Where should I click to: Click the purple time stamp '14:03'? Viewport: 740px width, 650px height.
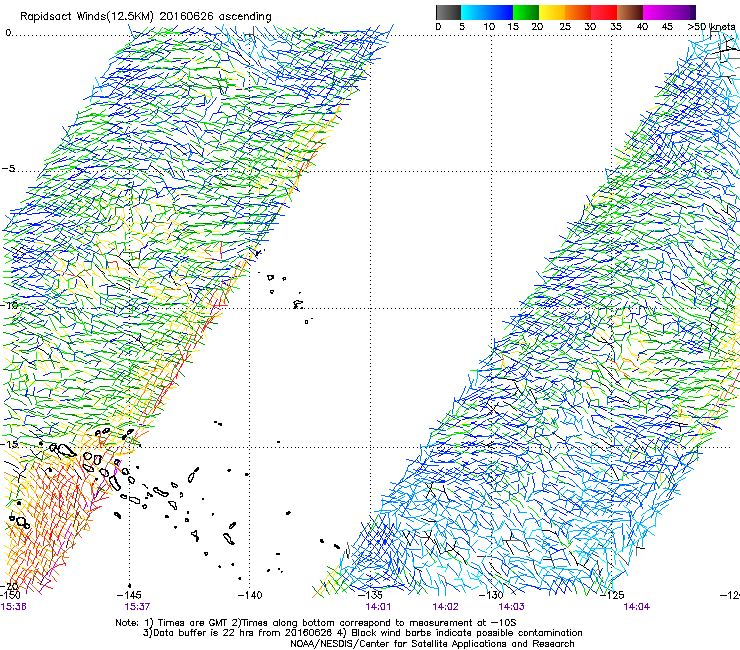[x=511, y=607]
